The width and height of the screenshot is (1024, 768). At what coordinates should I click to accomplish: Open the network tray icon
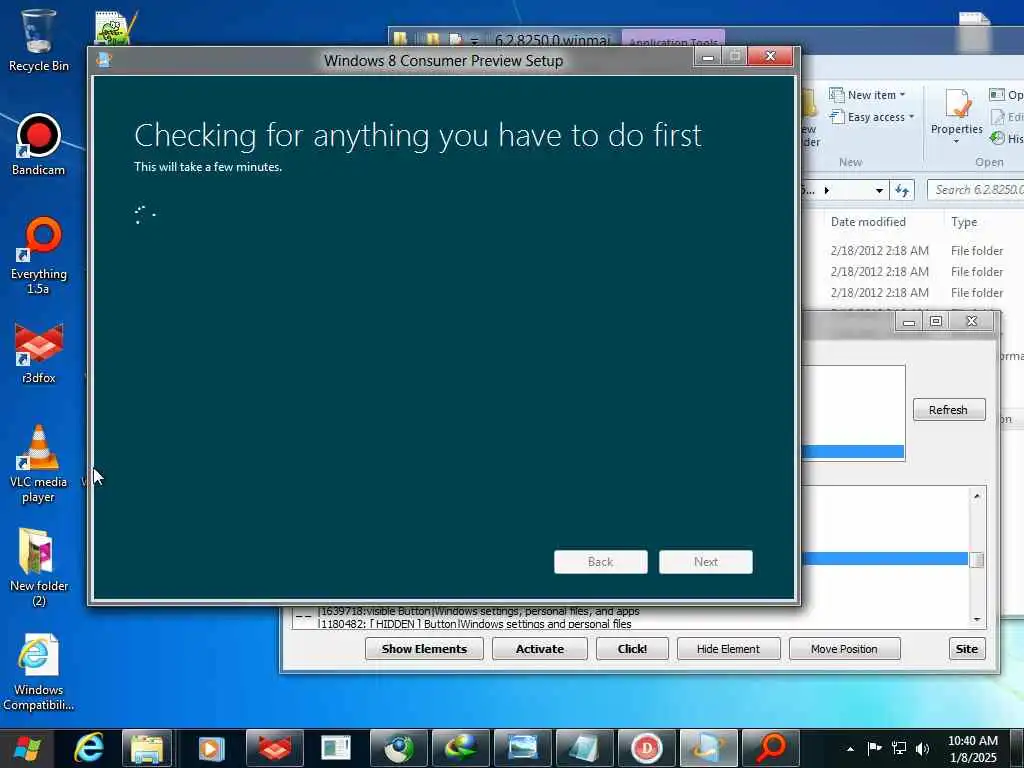click(899, 748)
